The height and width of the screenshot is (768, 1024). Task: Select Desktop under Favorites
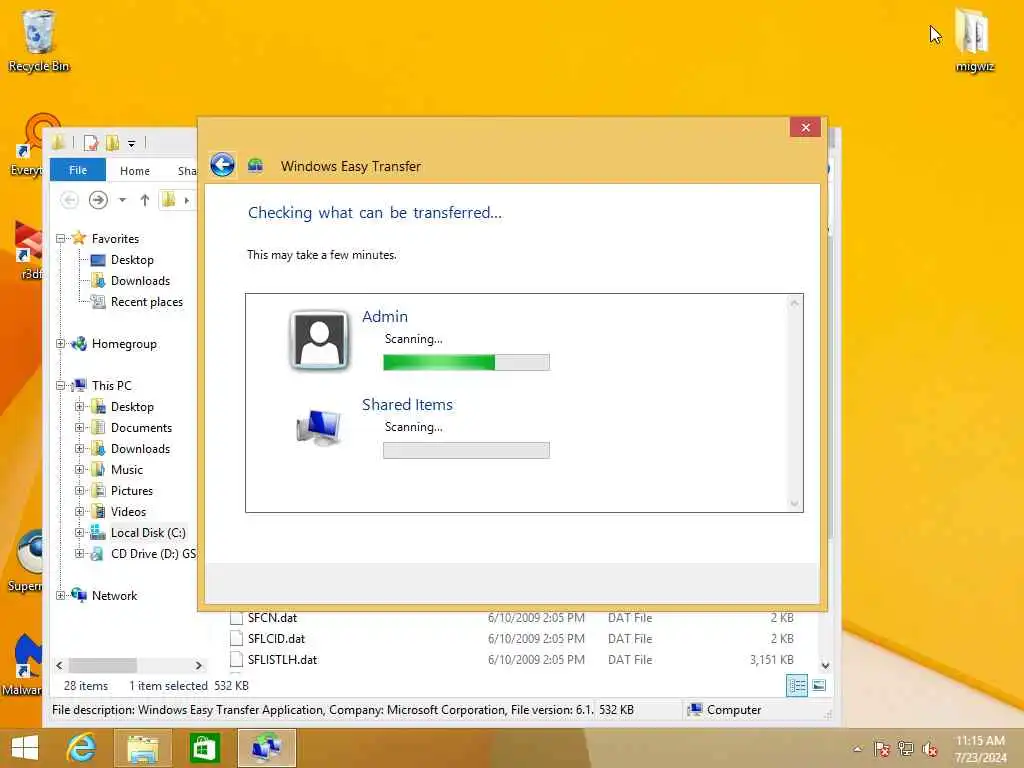(x=132, y=260)
